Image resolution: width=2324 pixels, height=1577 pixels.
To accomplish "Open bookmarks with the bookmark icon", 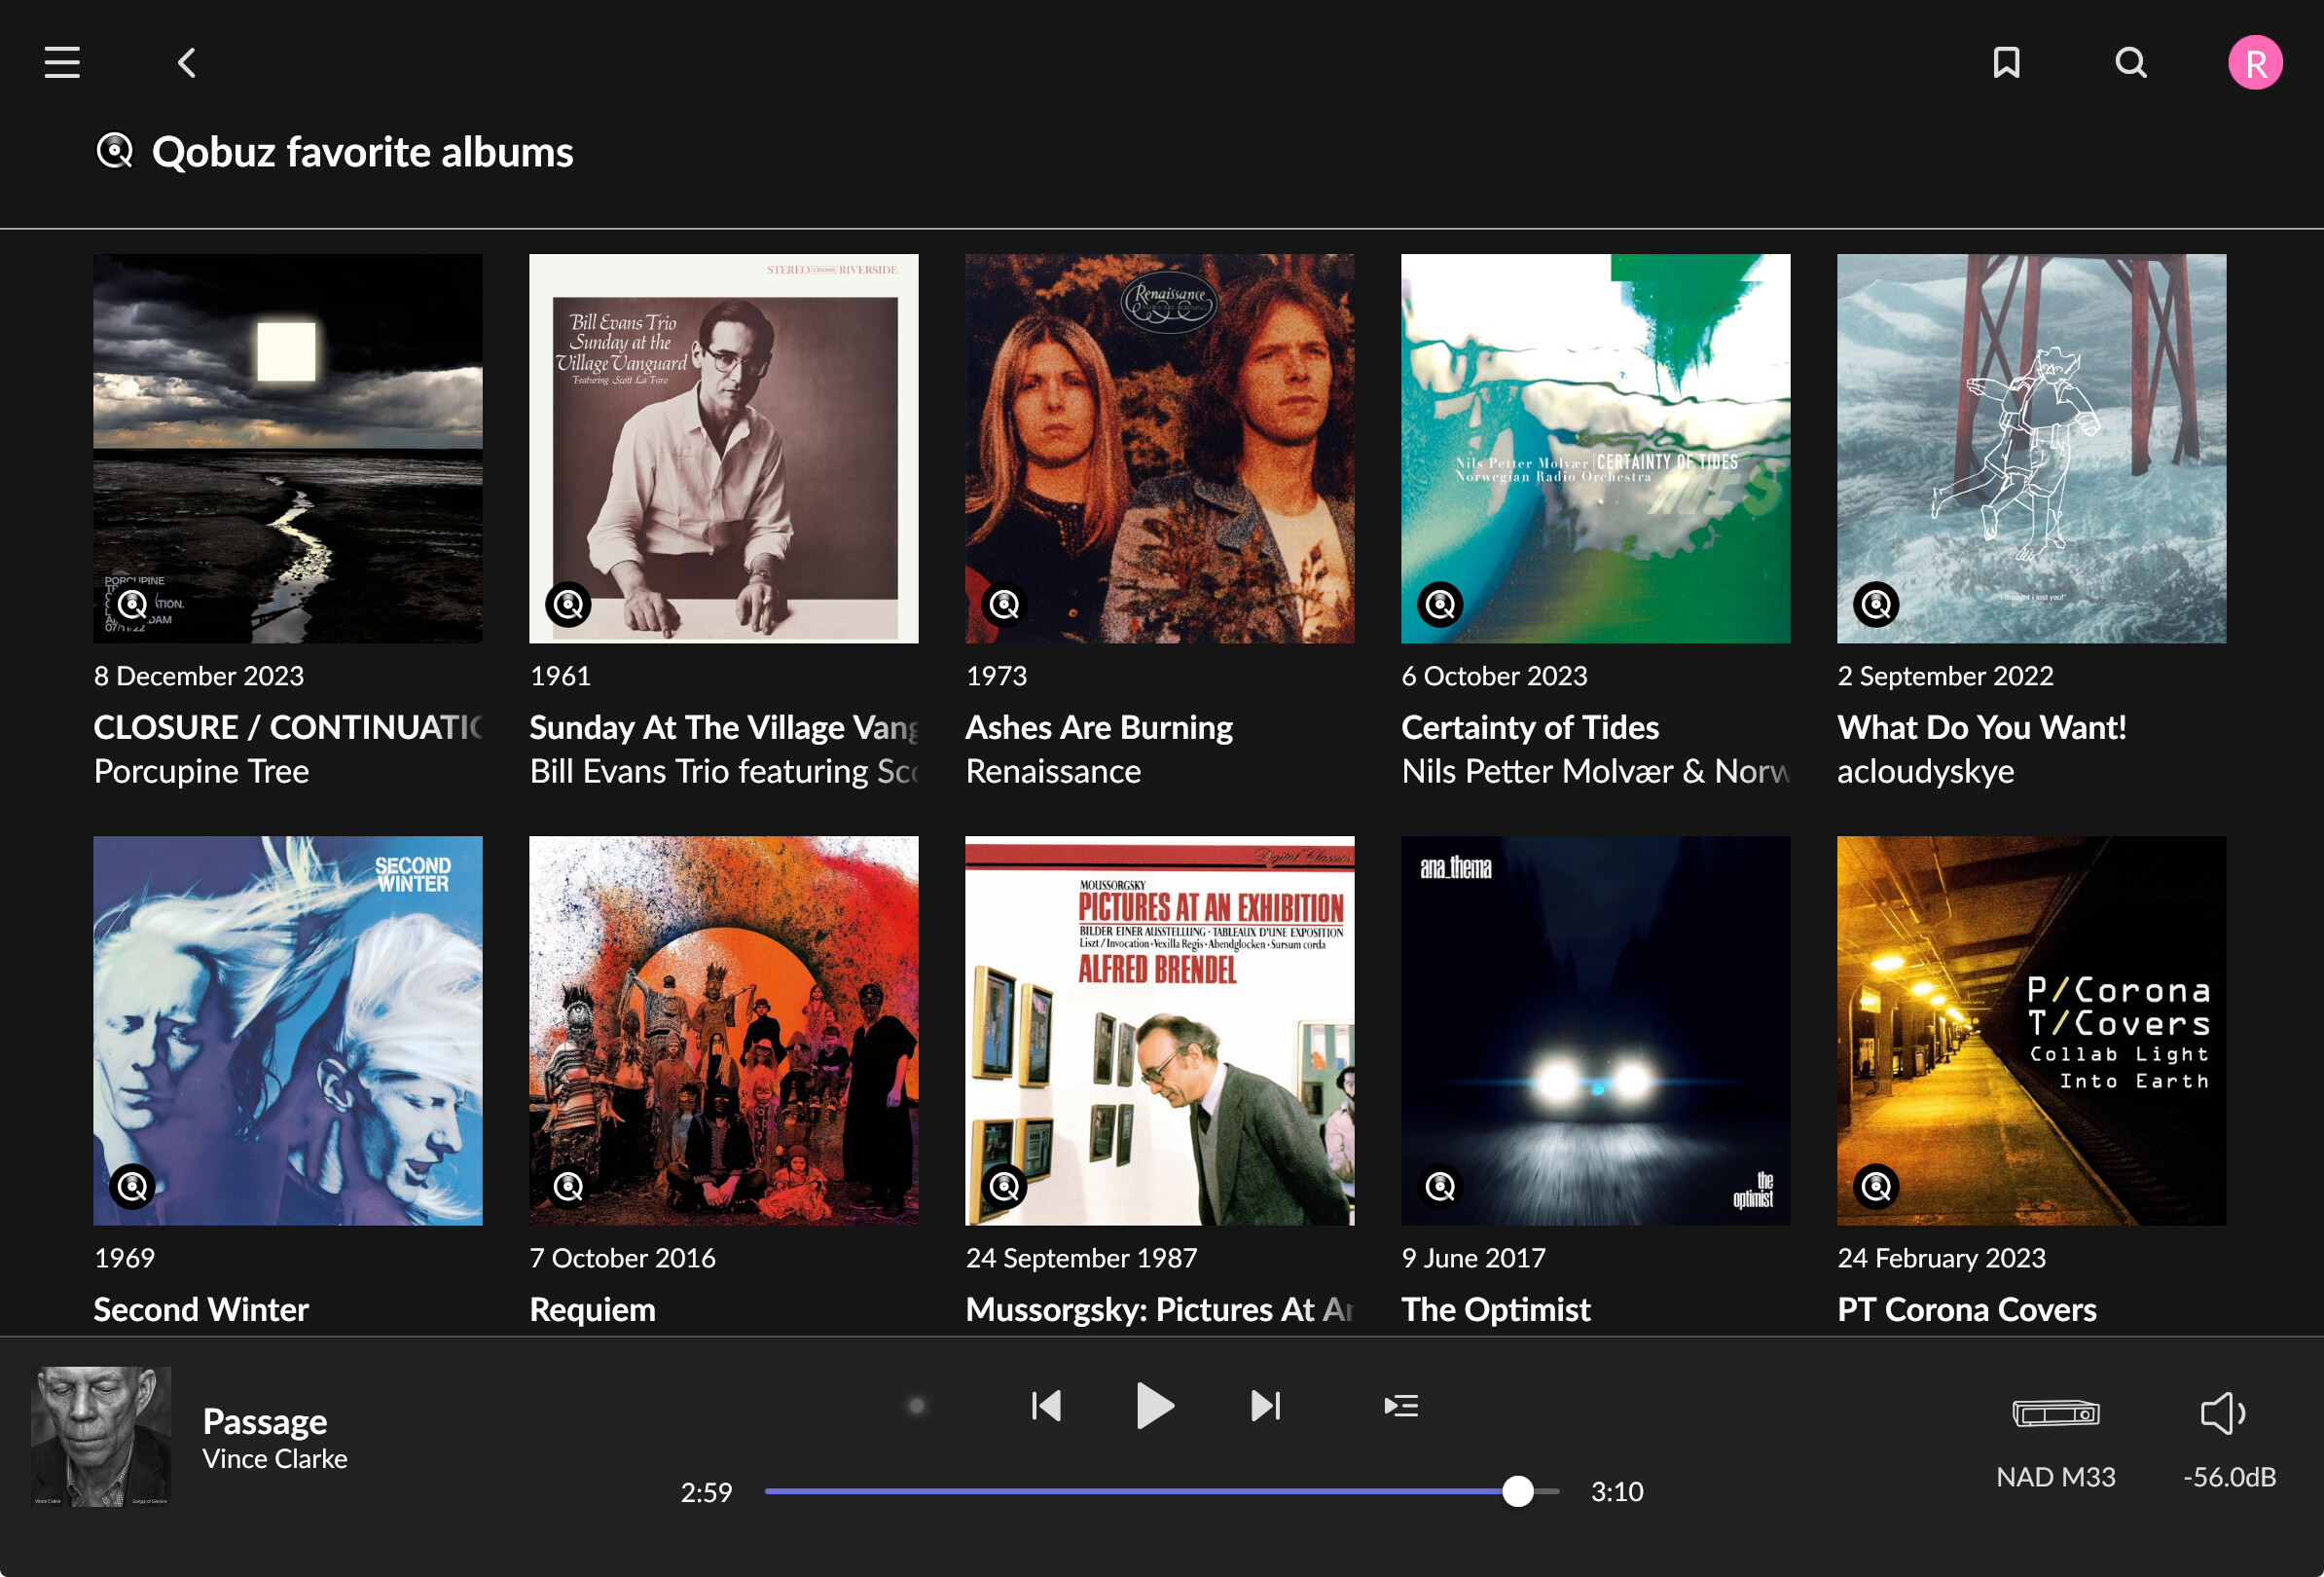I will coord(2006,63).
